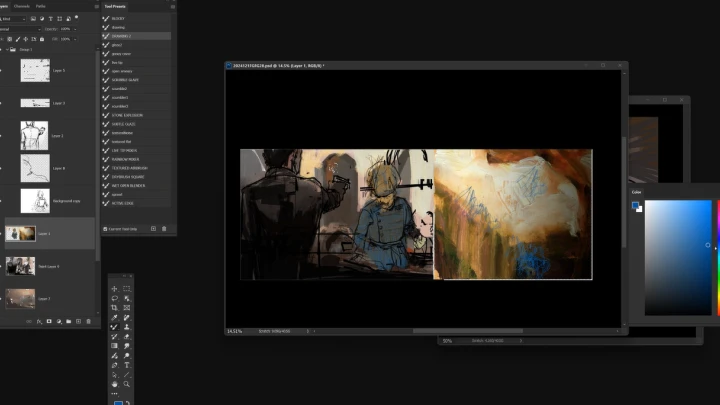Open the status bar info arrow next to 14.51%
720x405 pixels.
point(308,331)
